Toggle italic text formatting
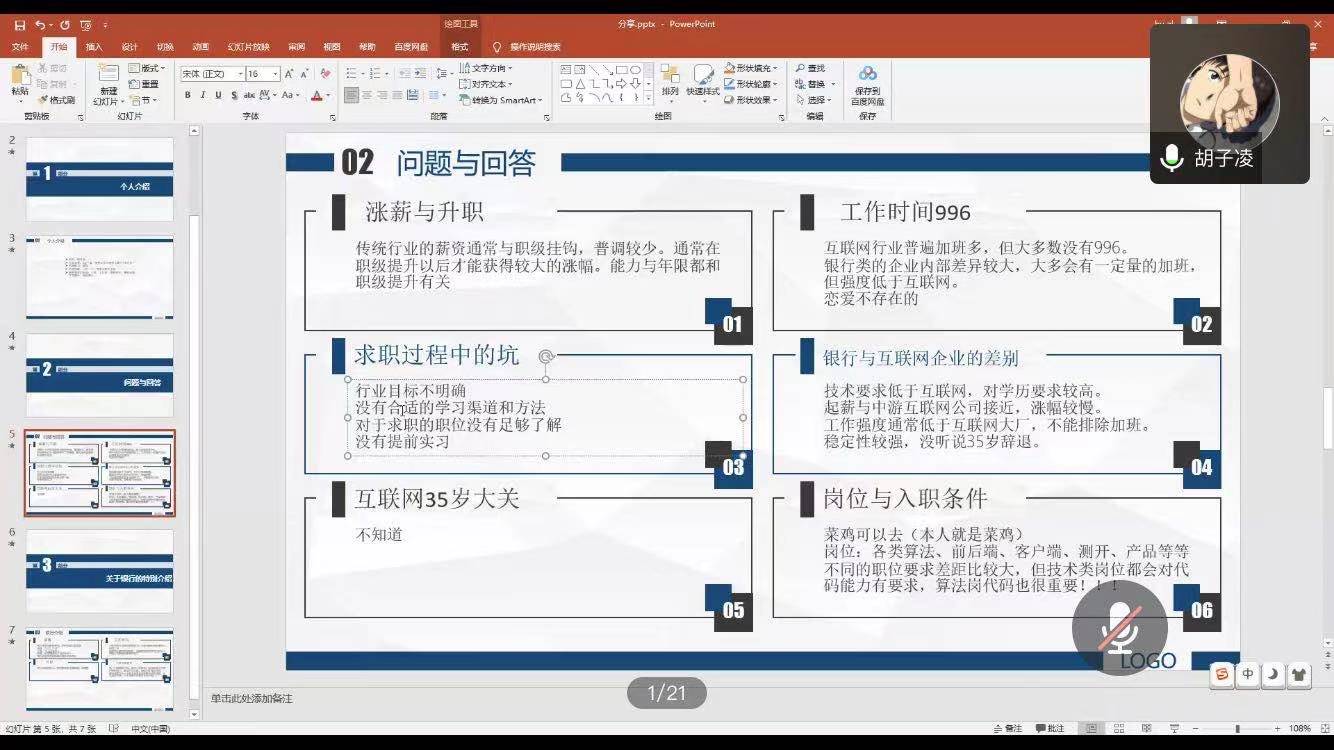This screenshot has width=1334, height=750. (x=203, y=96)
